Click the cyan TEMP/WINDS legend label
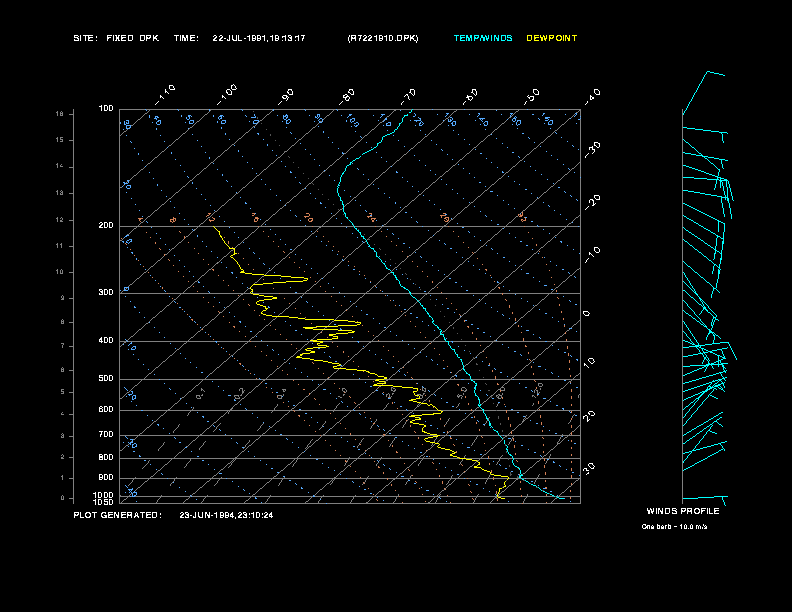 [x=483, y=38]
